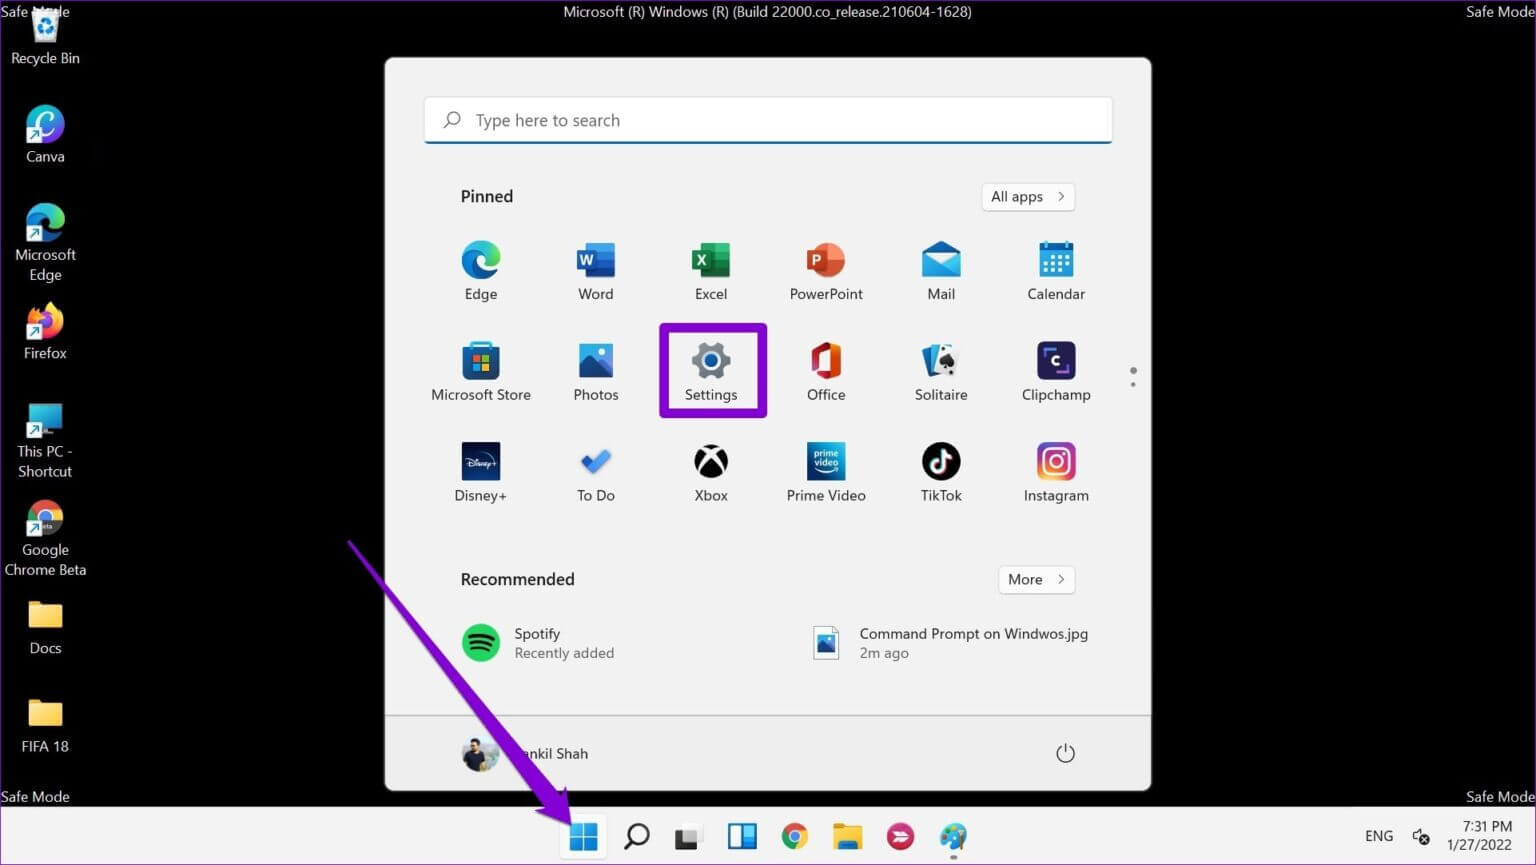Launch Word from pinned apps
The image size is (1536, 865).
[x=596, y=271]
